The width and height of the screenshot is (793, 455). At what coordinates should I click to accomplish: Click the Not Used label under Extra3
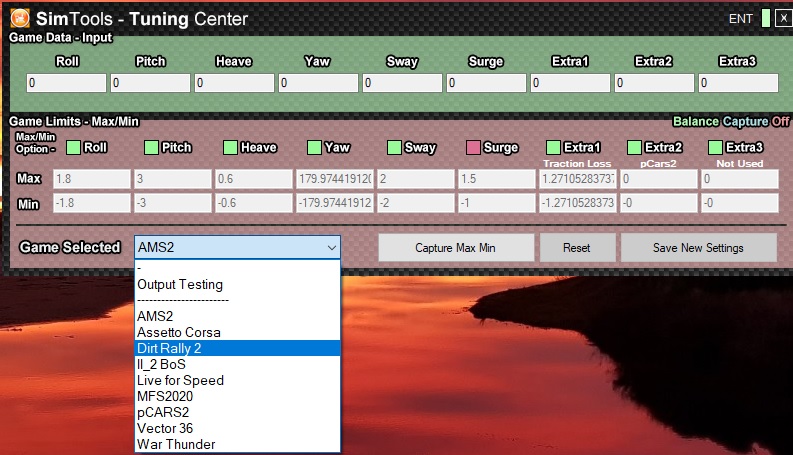[739, 164]
